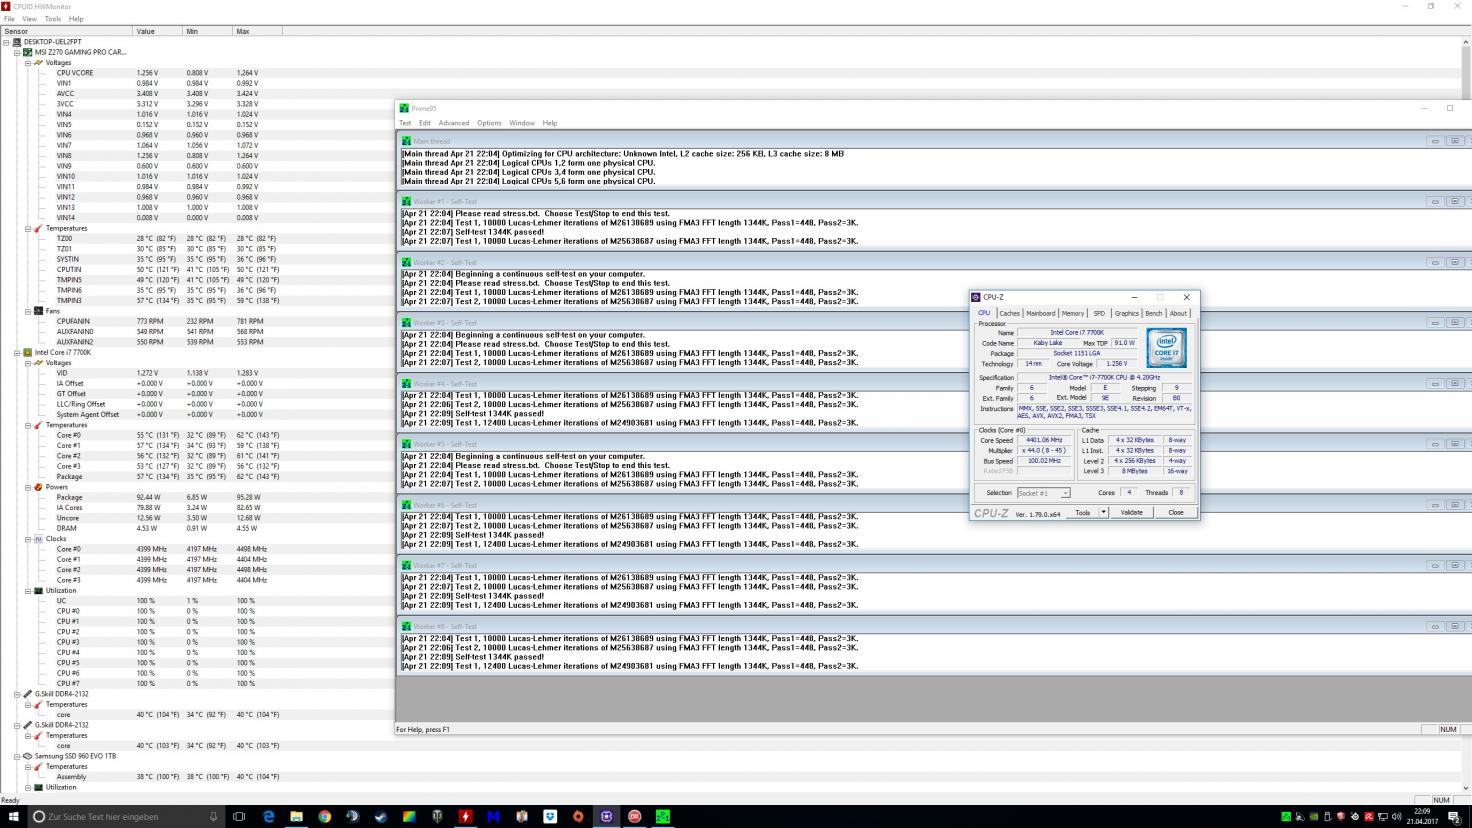Image resolution: width=1472 pixels, height=828 pixels.
Task: Switch to CPU-Z taskbar icon
Action: click(x=606, y=816)
